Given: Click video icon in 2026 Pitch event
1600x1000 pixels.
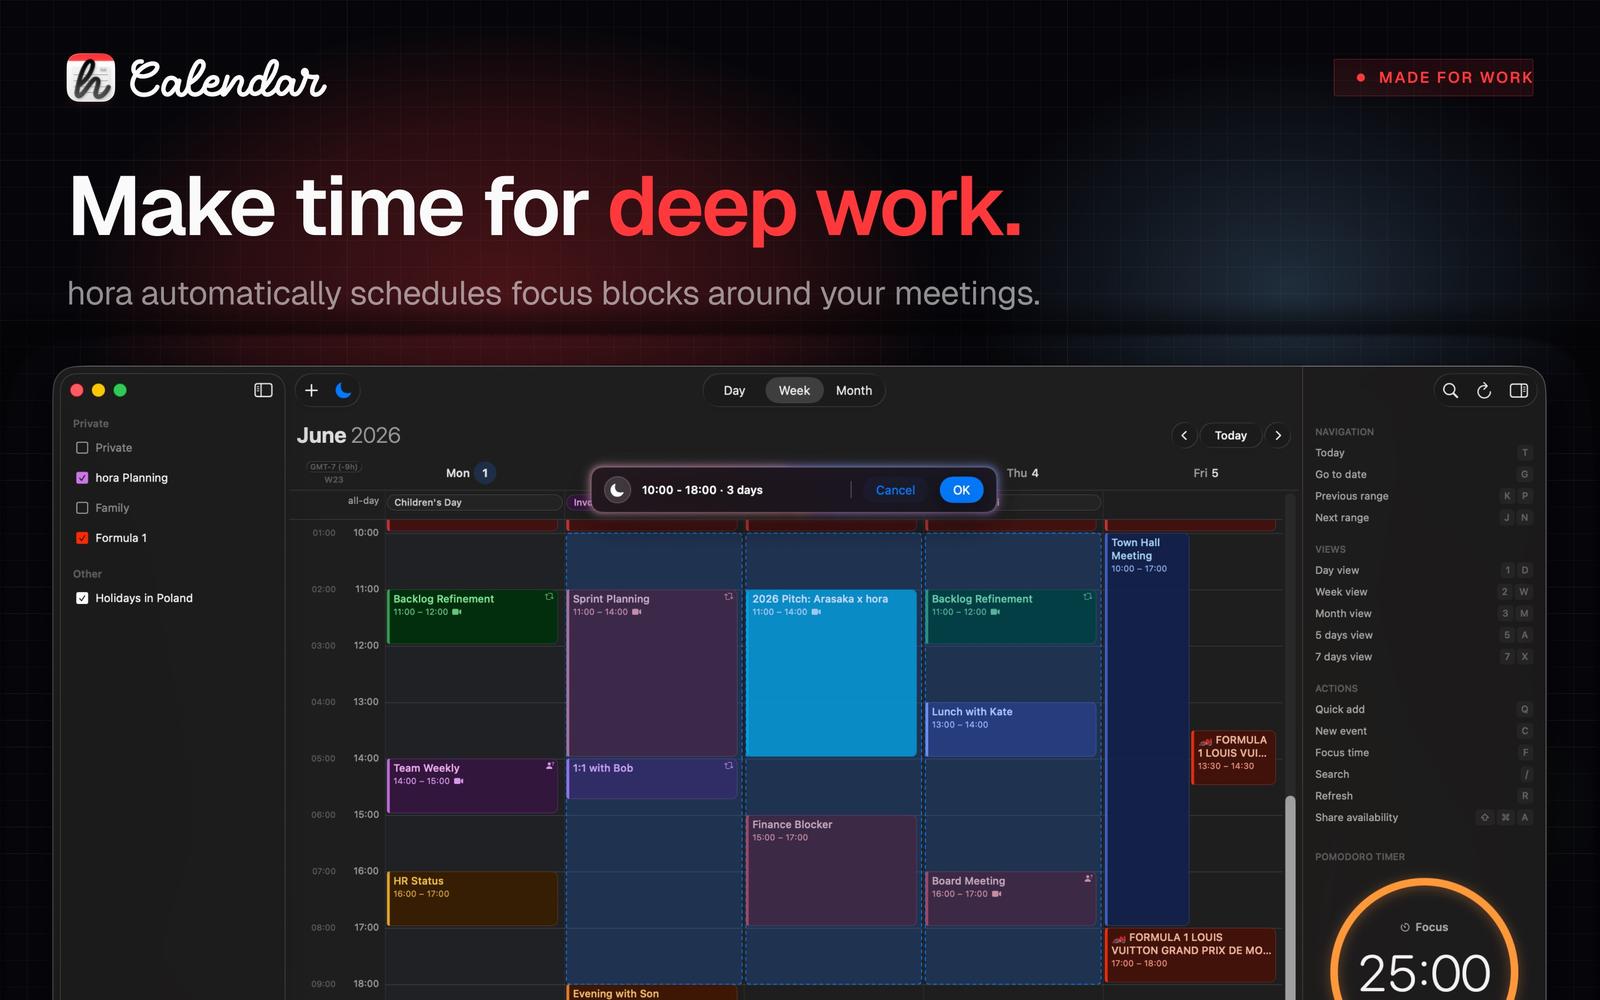Looking at the screenshot, I should point(816,612).
